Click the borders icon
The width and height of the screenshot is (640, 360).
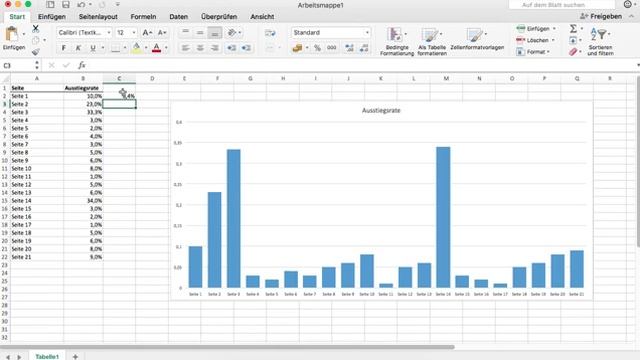coord(116,48)
